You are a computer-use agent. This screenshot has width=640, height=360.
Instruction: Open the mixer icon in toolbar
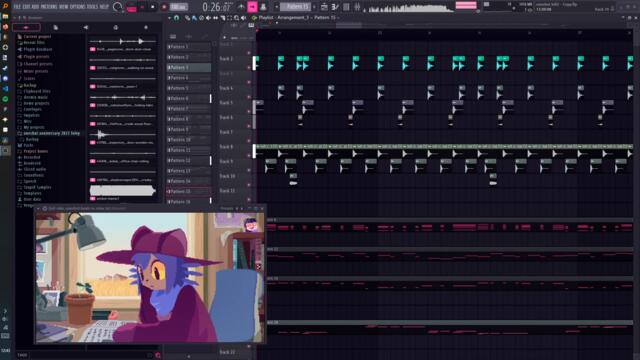click(x=357, y=7)
